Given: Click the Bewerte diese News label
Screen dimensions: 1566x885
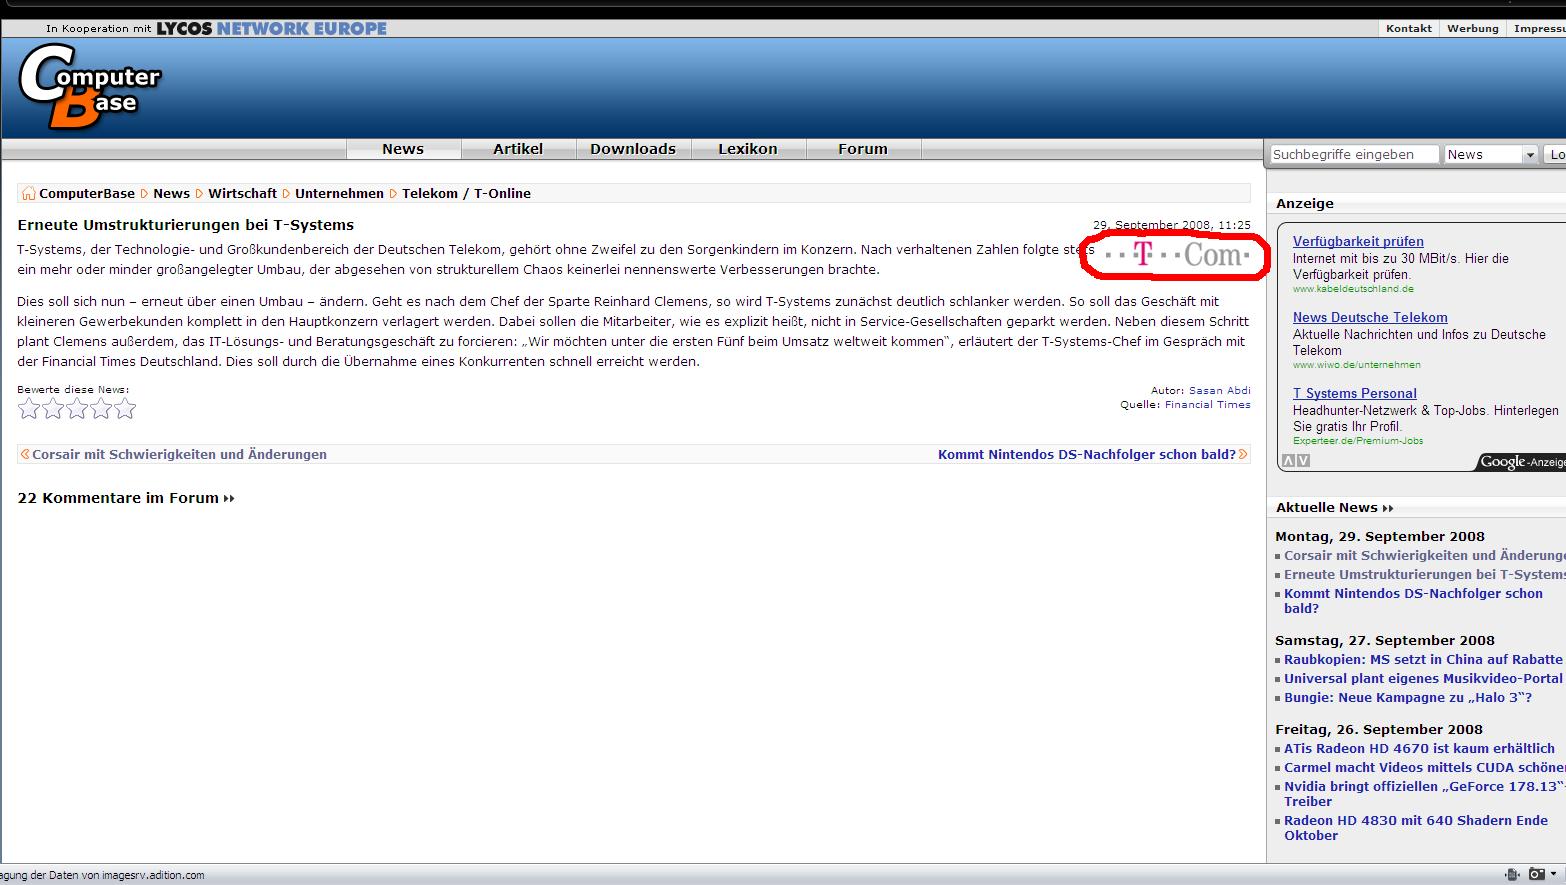Looking at the screenshot, I should pyautogui.click(x=73, y=390).
